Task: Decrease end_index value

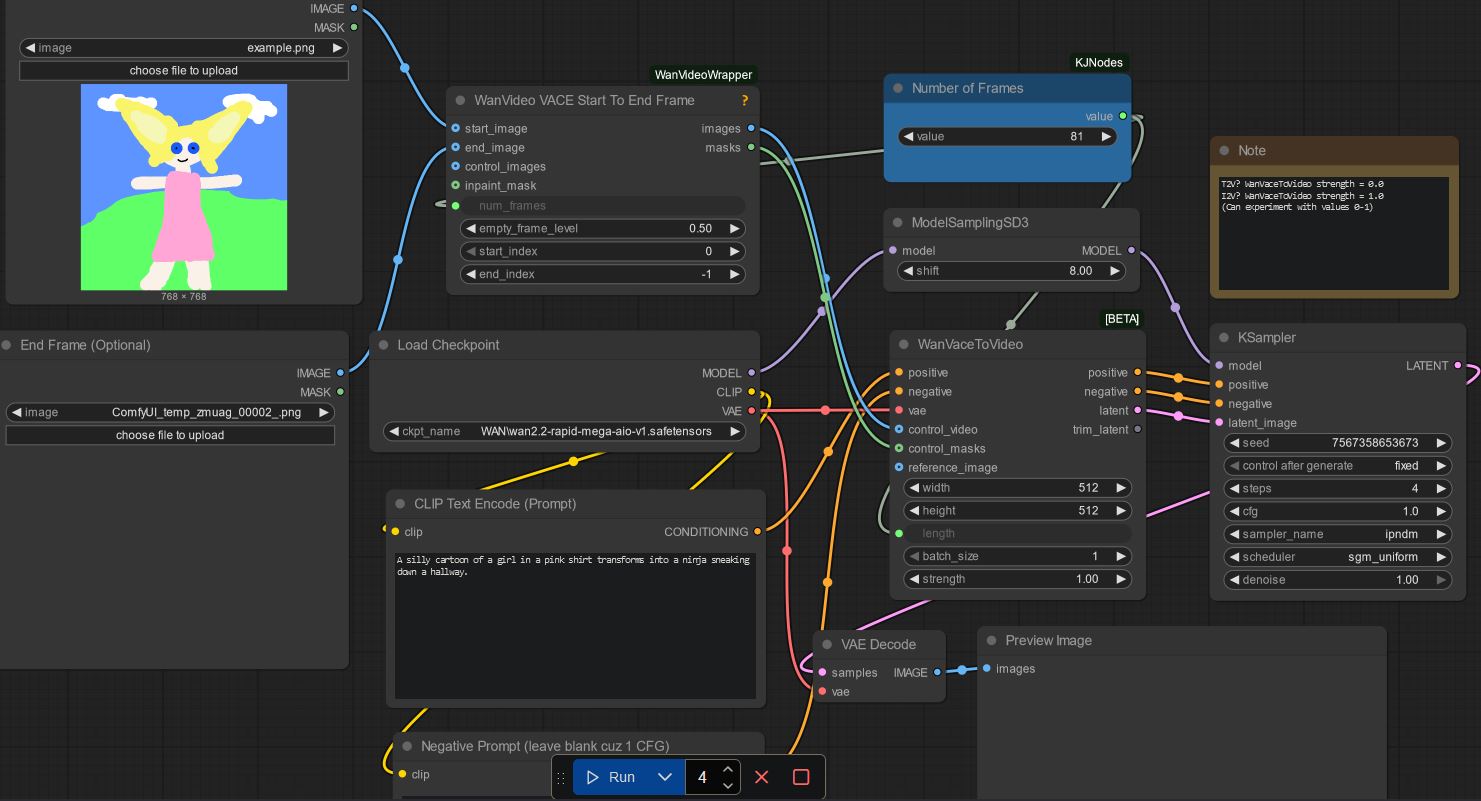Action: tap(471, 274)
